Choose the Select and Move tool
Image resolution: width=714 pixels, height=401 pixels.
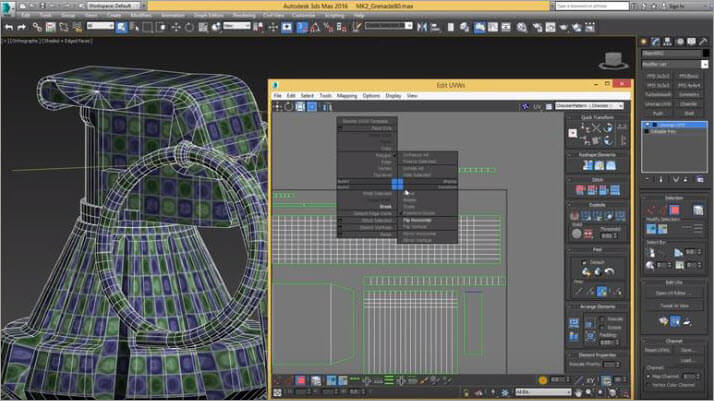point(176,27)
